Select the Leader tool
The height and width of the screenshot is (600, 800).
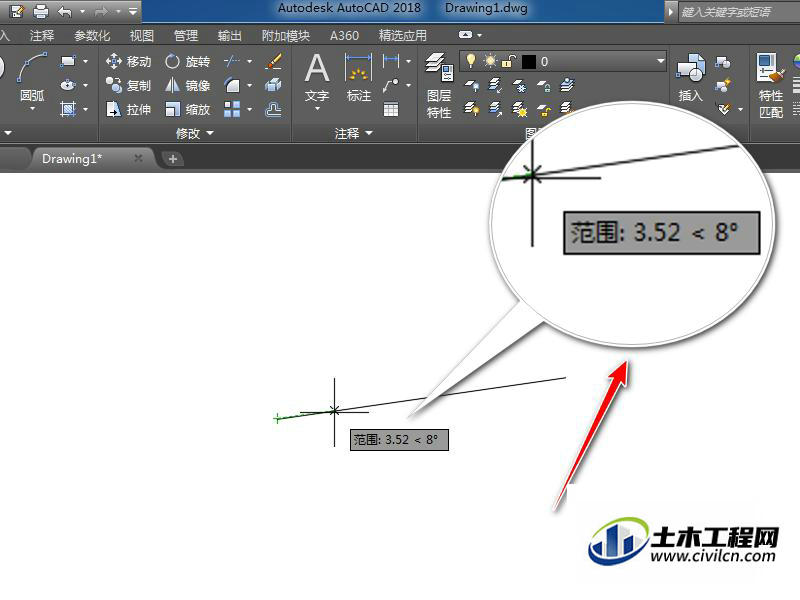click(391, 85)
